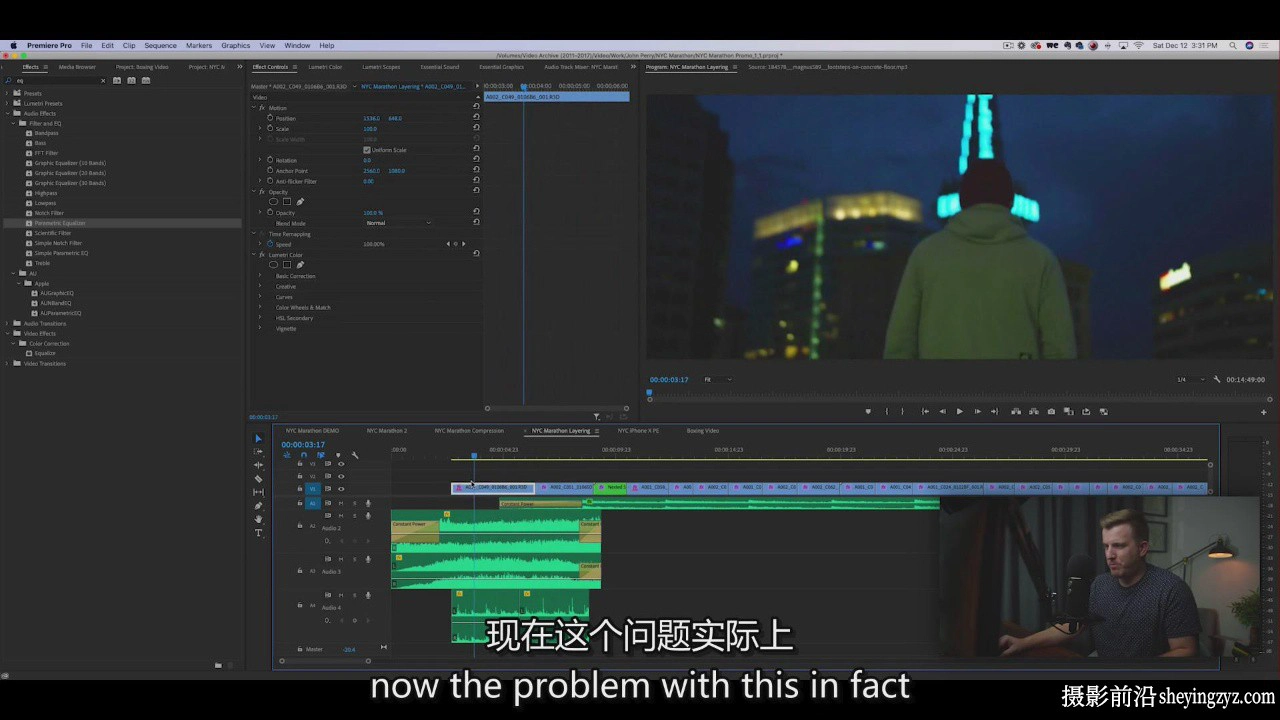Open NYC Marathon DEMO sequence tab
The width and height of the screenshot is (1280, 720).
click(312, 431)
